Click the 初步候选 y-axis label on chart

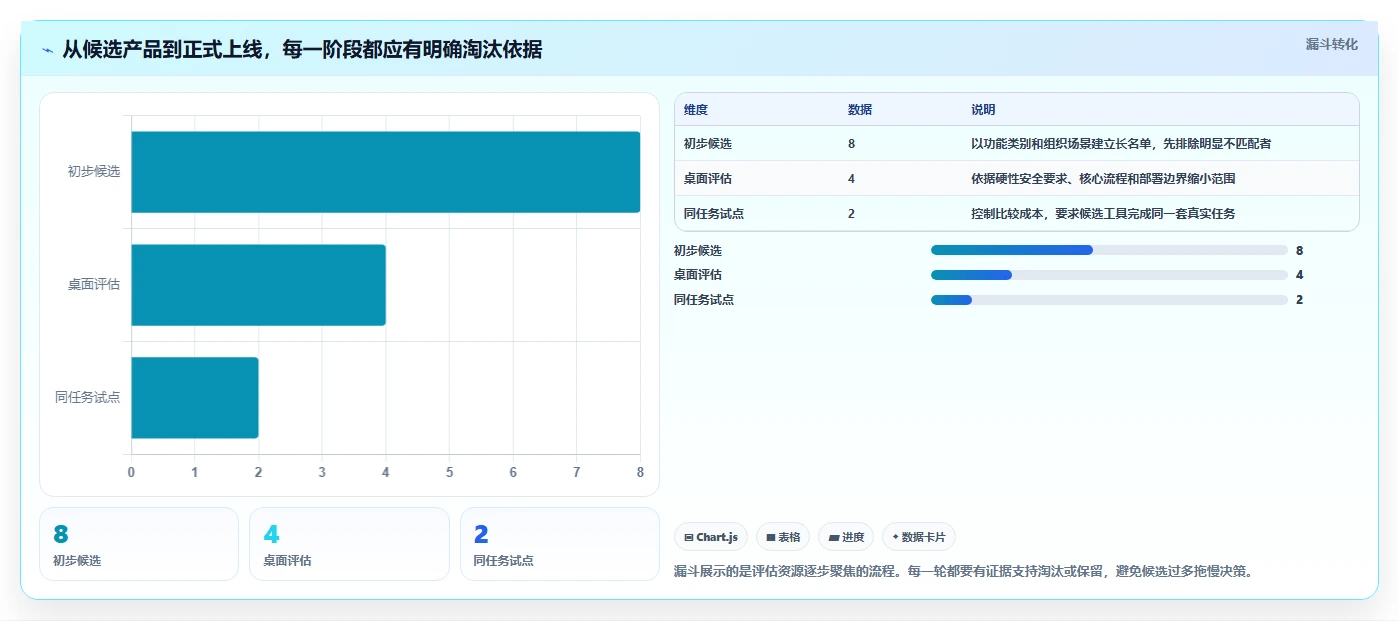[x=94, y=172]
